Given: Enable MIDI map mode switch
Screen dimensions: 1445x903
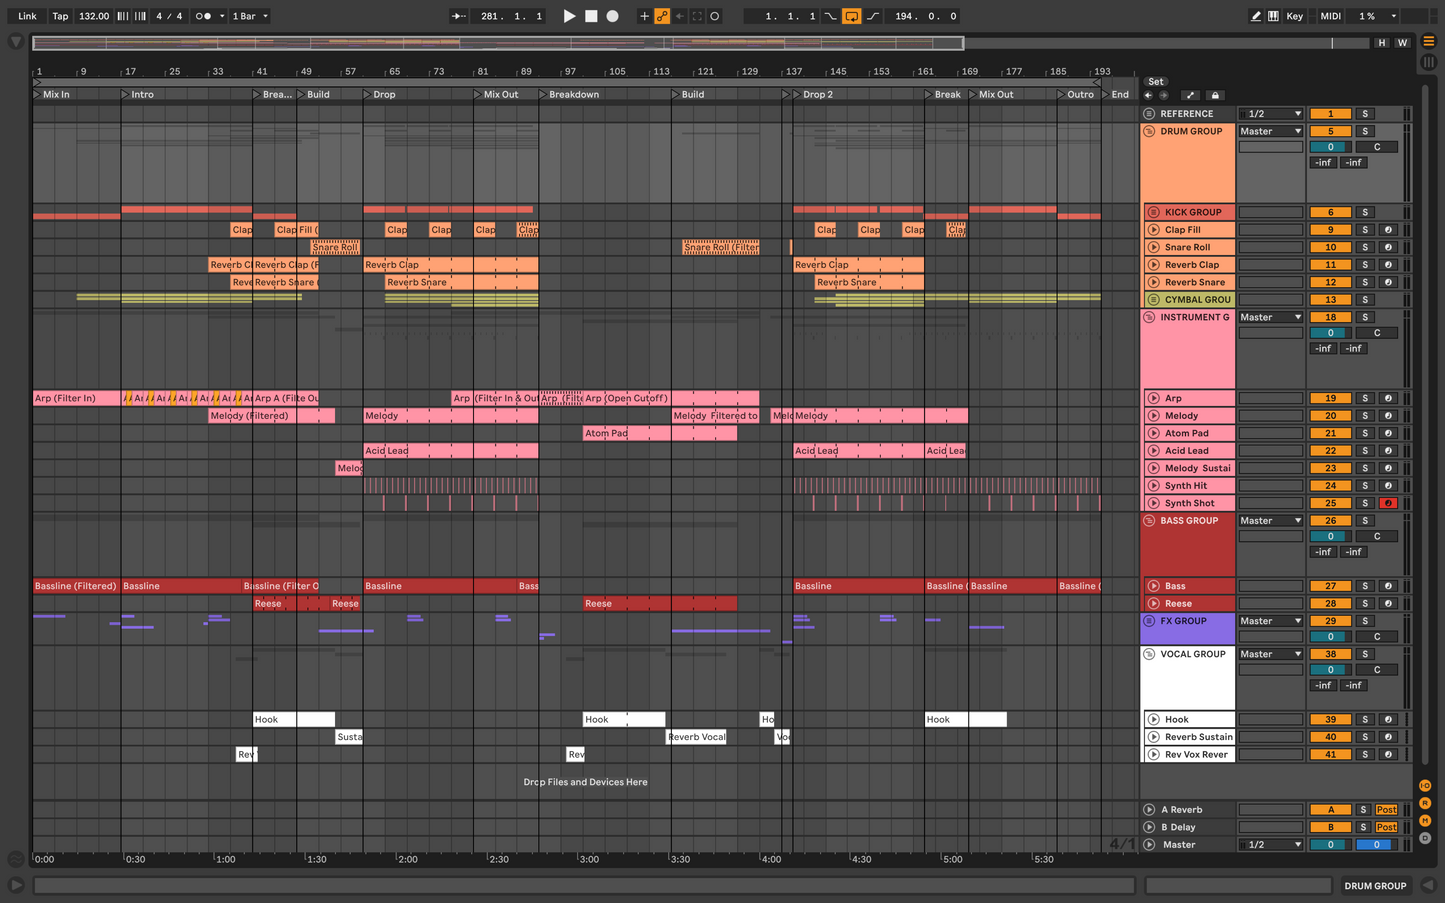Looking at the screenshot, I should coord(1330,16).
